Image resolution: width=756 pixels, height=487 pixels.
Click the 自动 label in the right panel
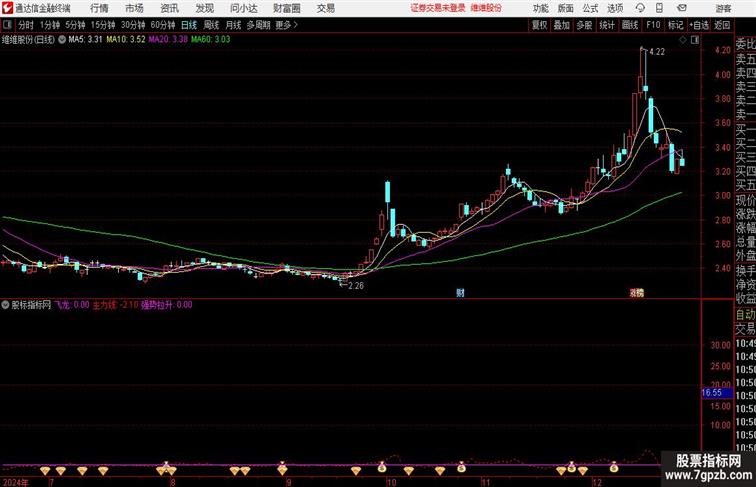(745, 314)
